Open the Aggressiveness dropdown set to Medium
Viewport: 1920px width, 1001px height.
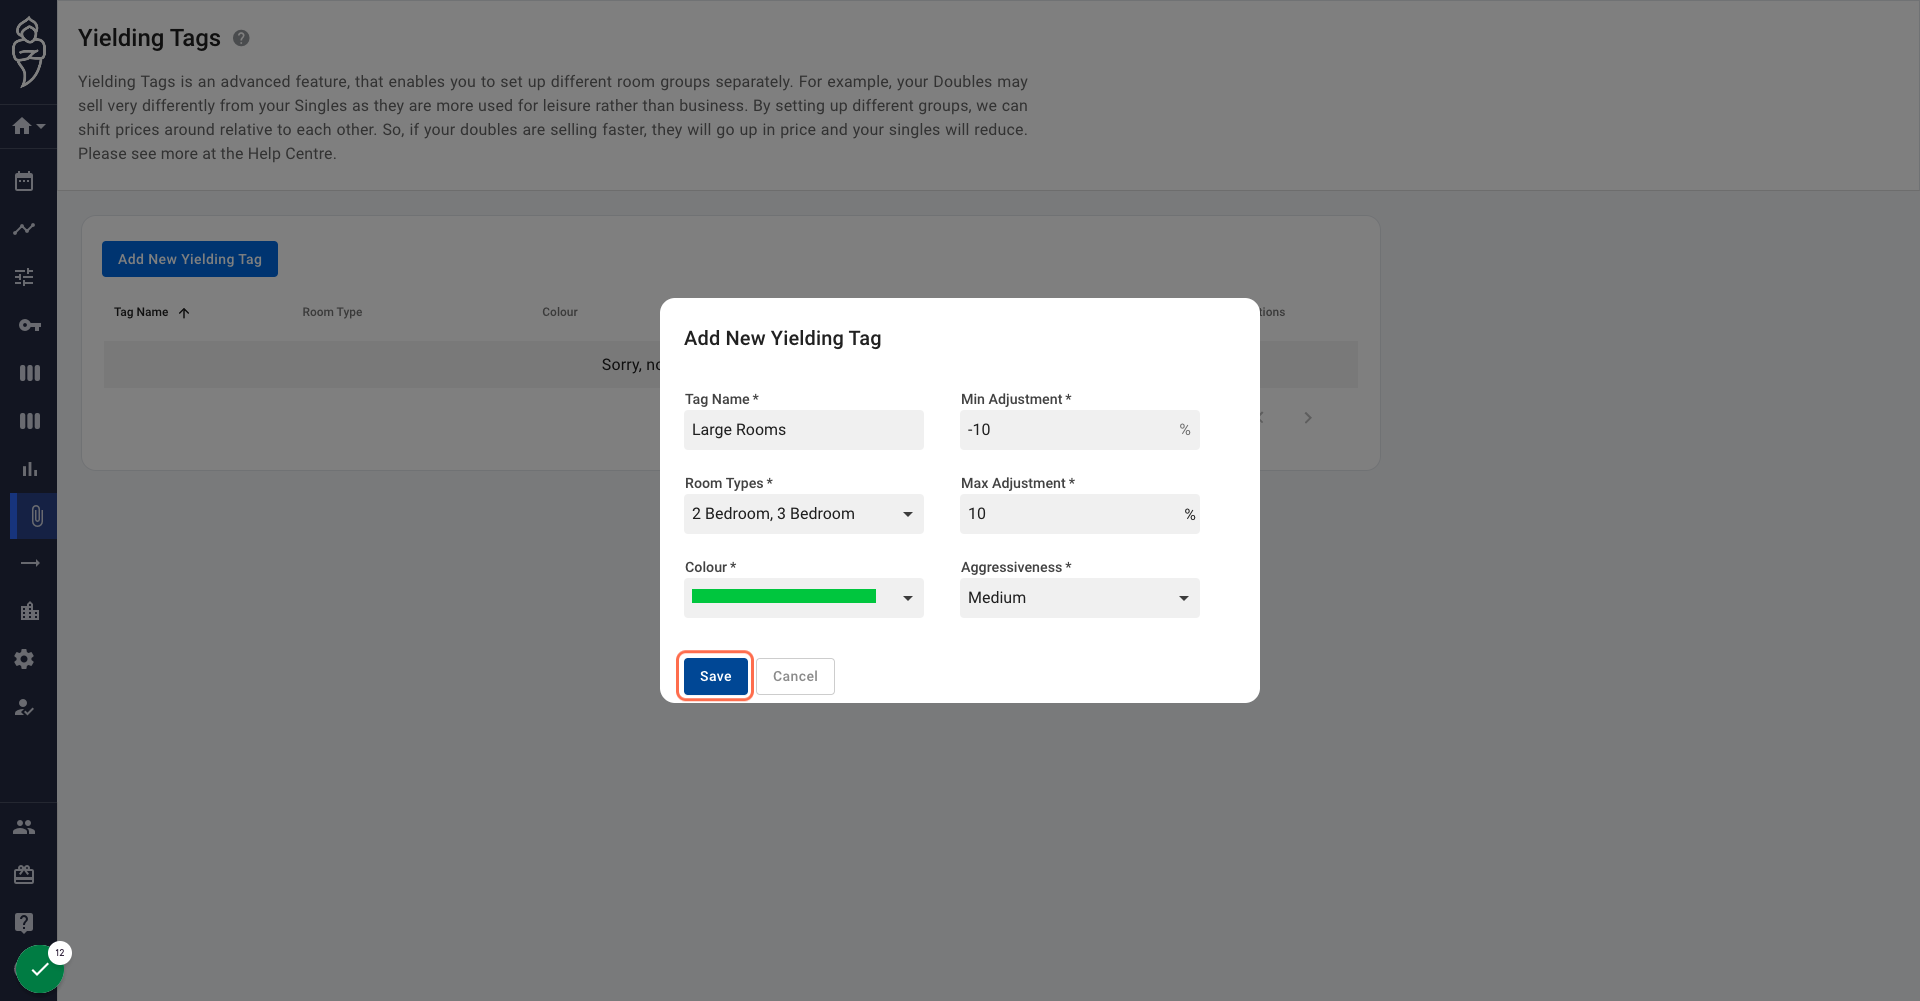point(1080,598)
